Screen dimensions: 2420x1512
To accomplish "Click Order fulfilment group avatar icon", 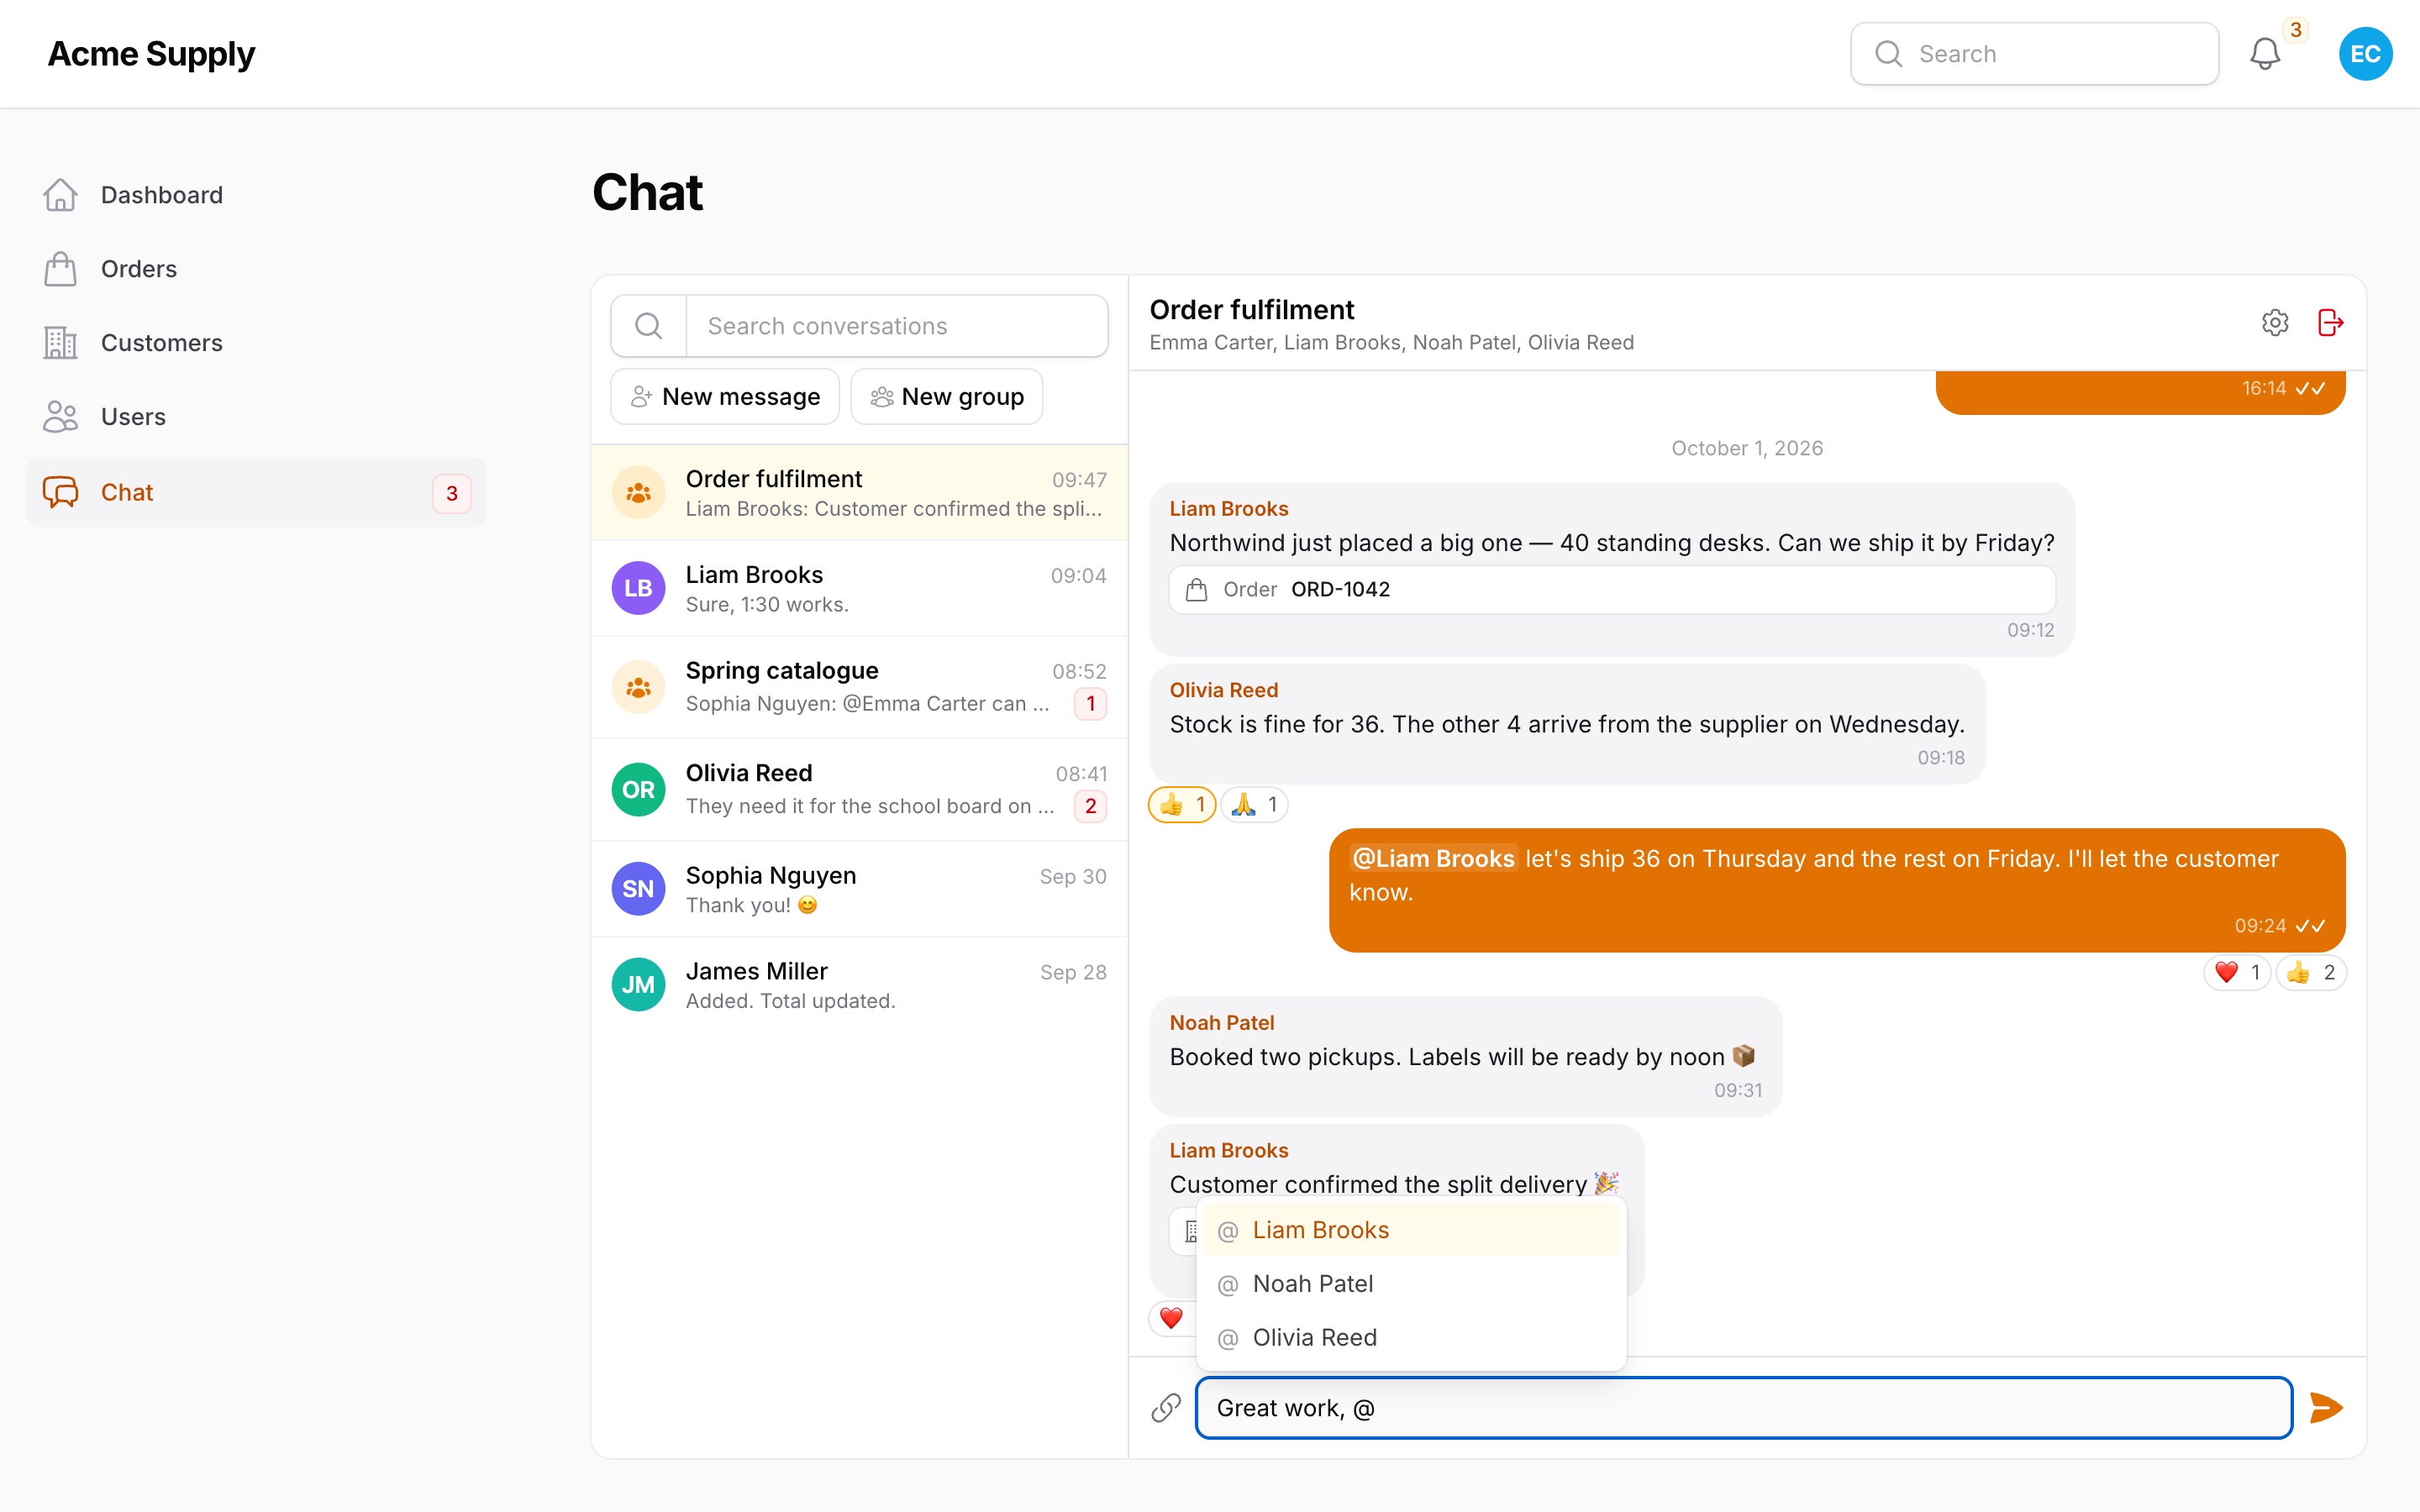I will (638, 493).
